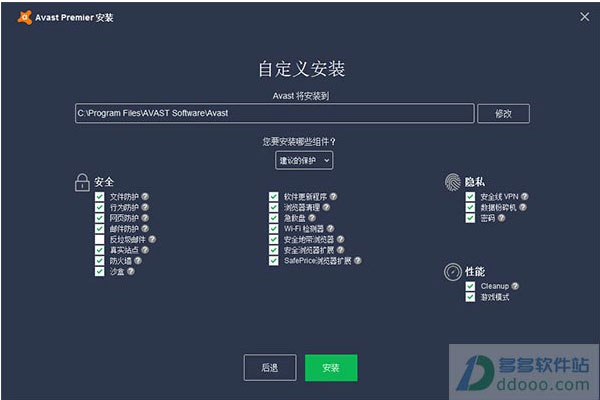Uncheck the 安全地带浏览器 checkbox
The width and height of the screenshot is (600, 400).
point(273,239)
